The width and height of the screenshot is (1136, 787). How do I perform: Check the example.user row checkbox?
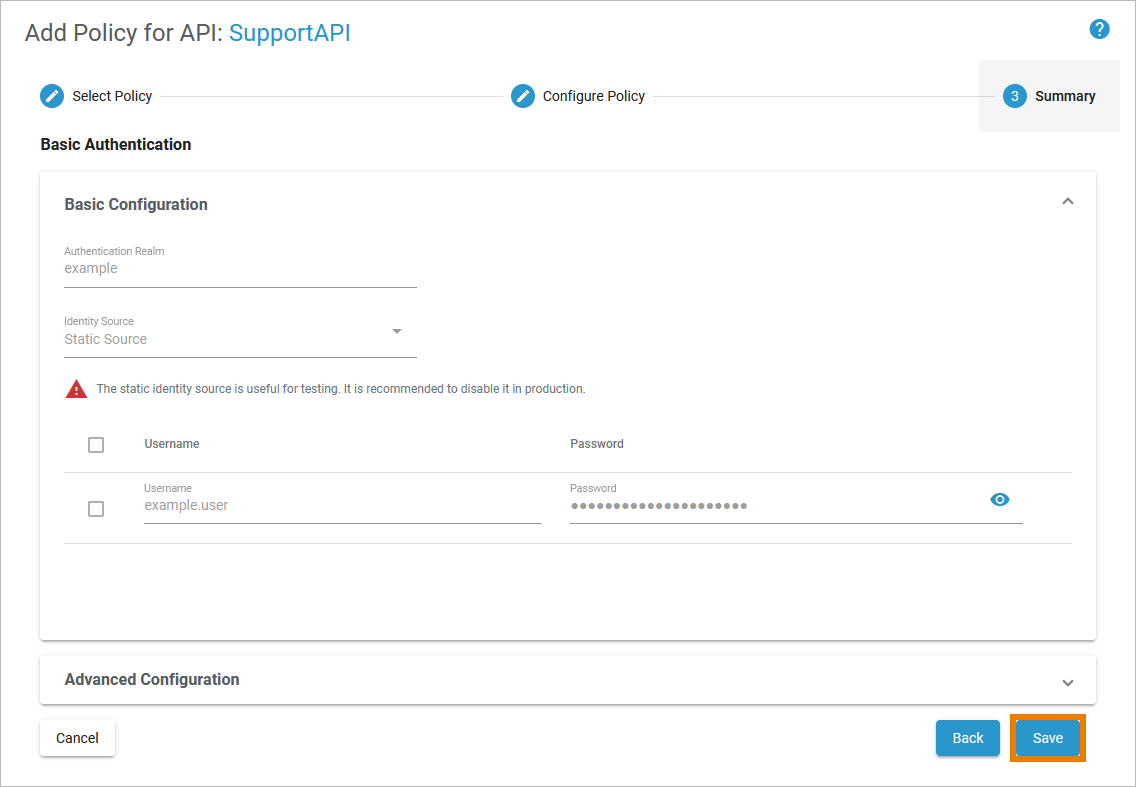click(96, 509)
